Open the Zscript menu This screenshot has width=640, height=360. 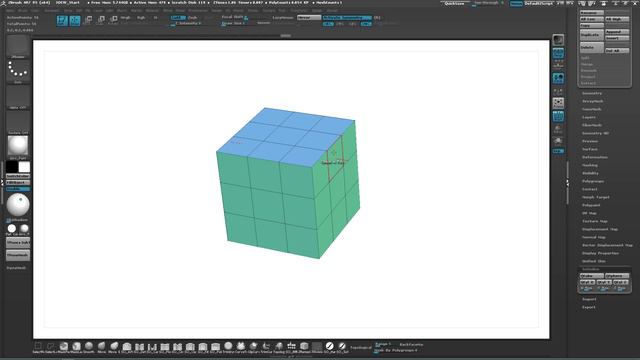(333, 11)
